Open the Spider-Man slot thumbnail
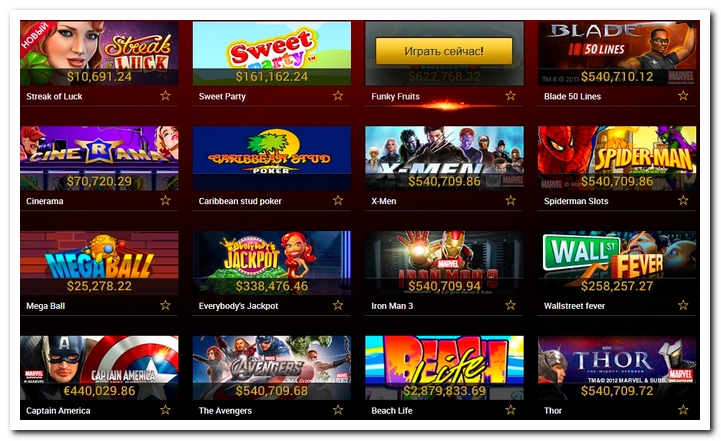This screenshot has height=441, width=721. coord(617,158)
